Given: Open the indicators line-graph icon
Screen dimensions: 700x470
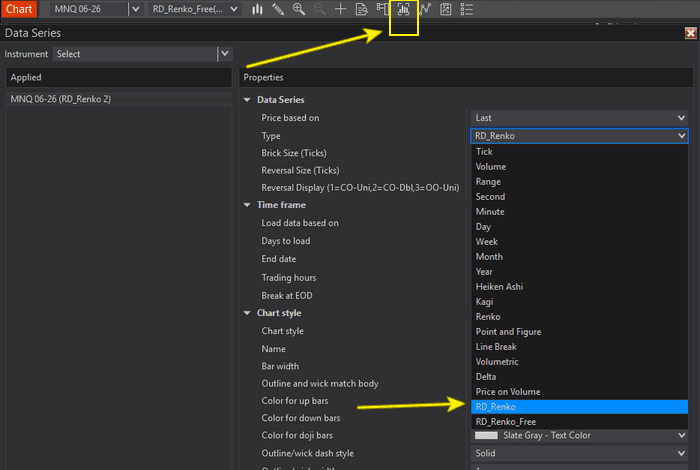Looking at the screenshot, I should [x=425, y=9].
